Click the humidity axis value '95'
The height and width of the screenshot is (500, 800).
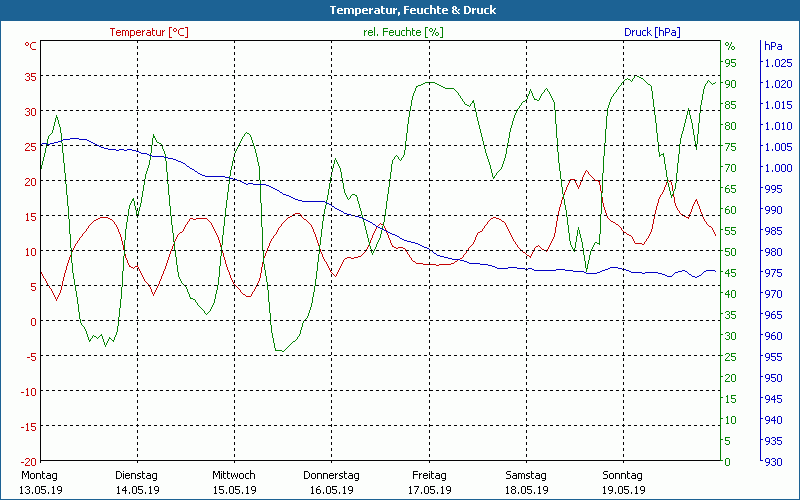pos(731,63)
